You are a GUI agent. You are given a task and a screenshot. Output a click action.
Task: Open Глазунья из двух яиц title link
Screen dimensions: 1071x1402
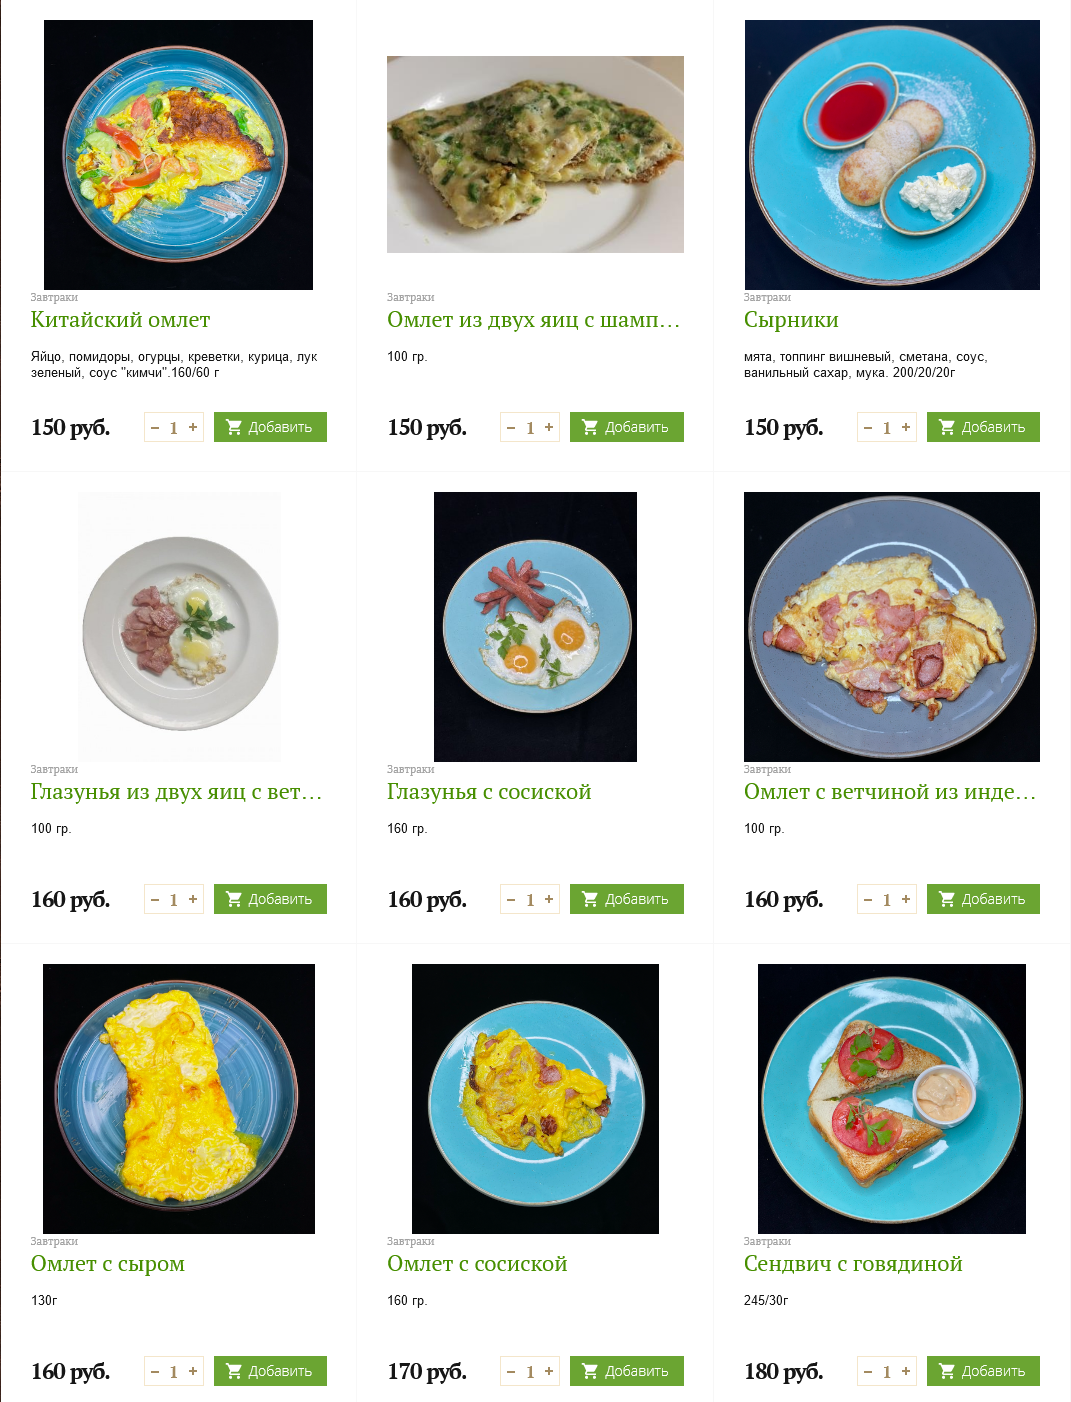point(177,792)
